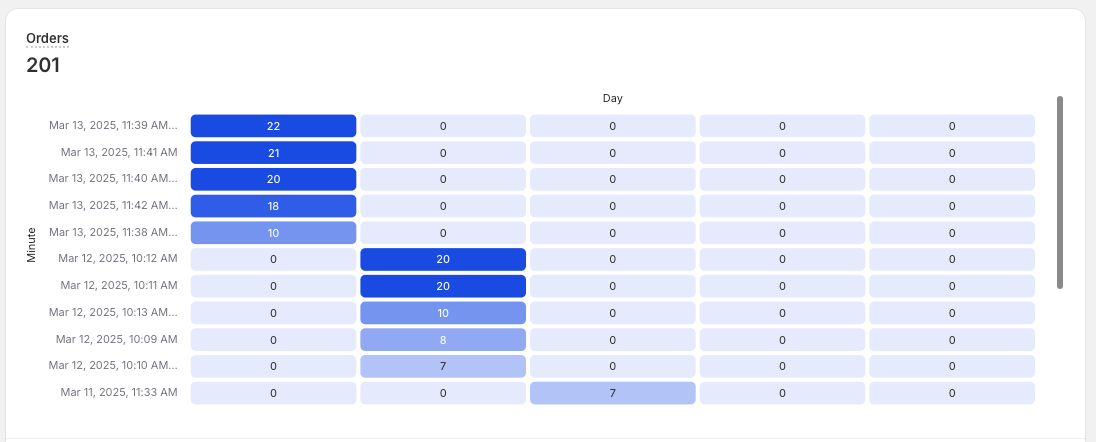Click the cell with 18 orders

[273, 206]
